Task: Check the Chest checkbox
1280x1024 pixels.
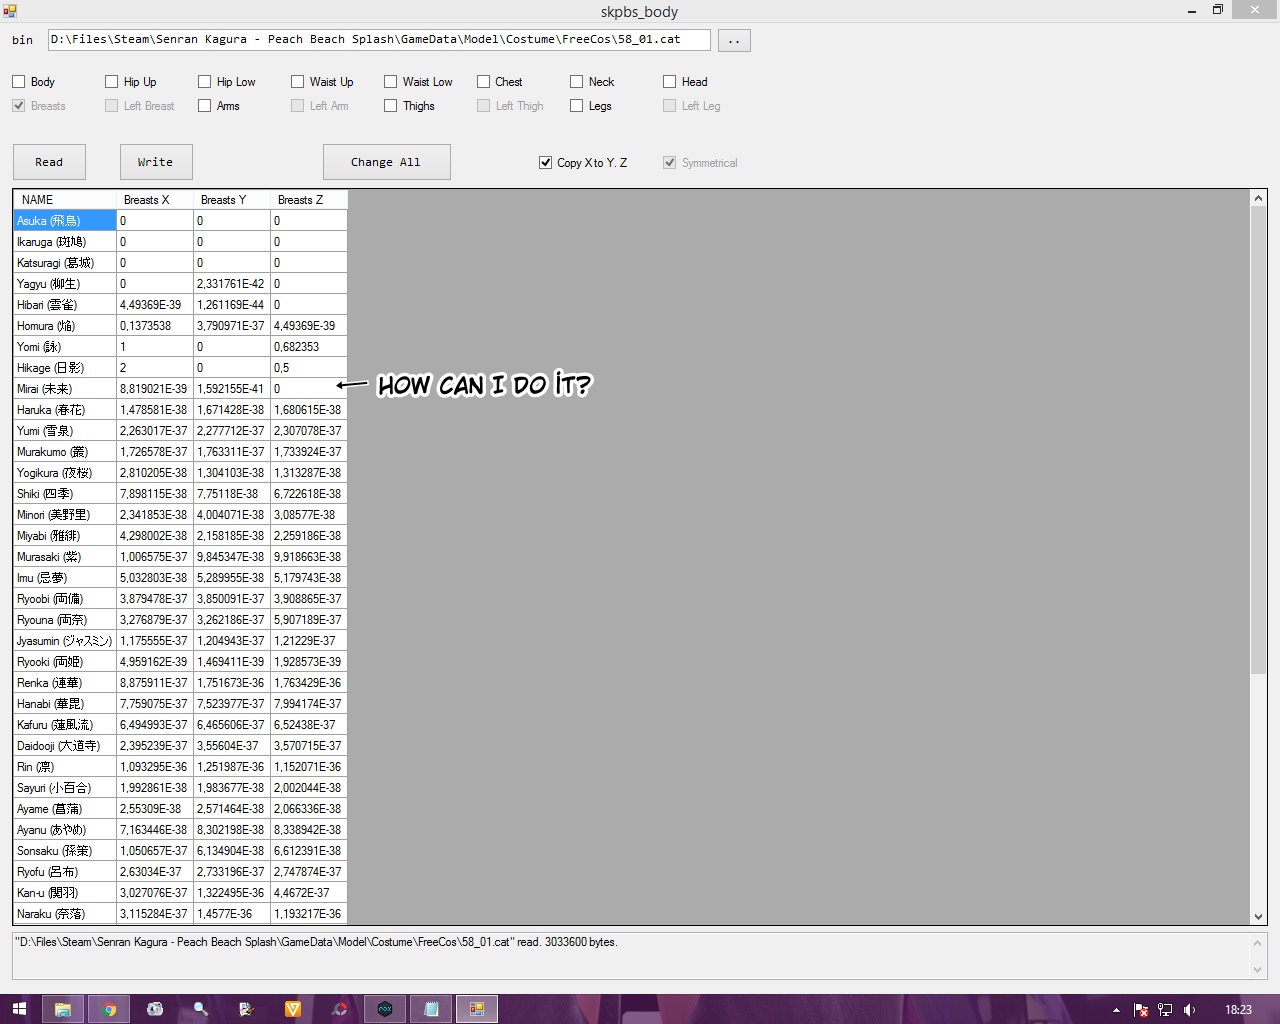Action: 484,82
